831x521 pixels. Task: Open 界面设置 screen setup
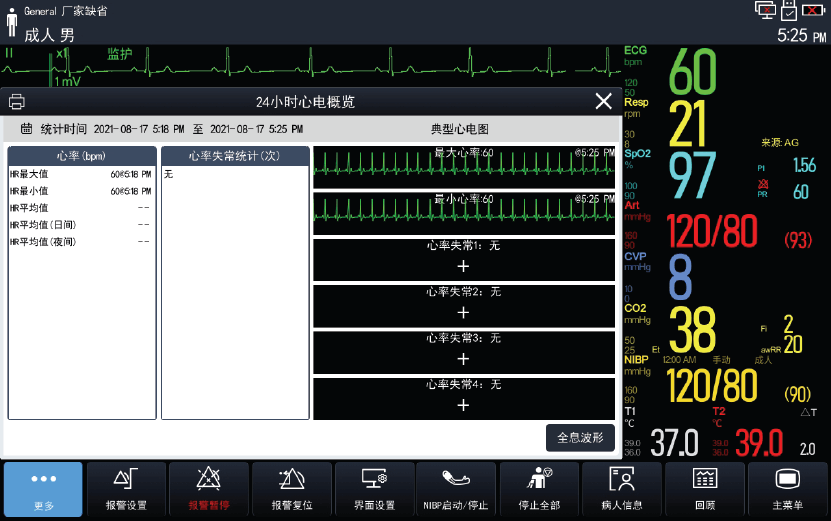click(375, 490)
